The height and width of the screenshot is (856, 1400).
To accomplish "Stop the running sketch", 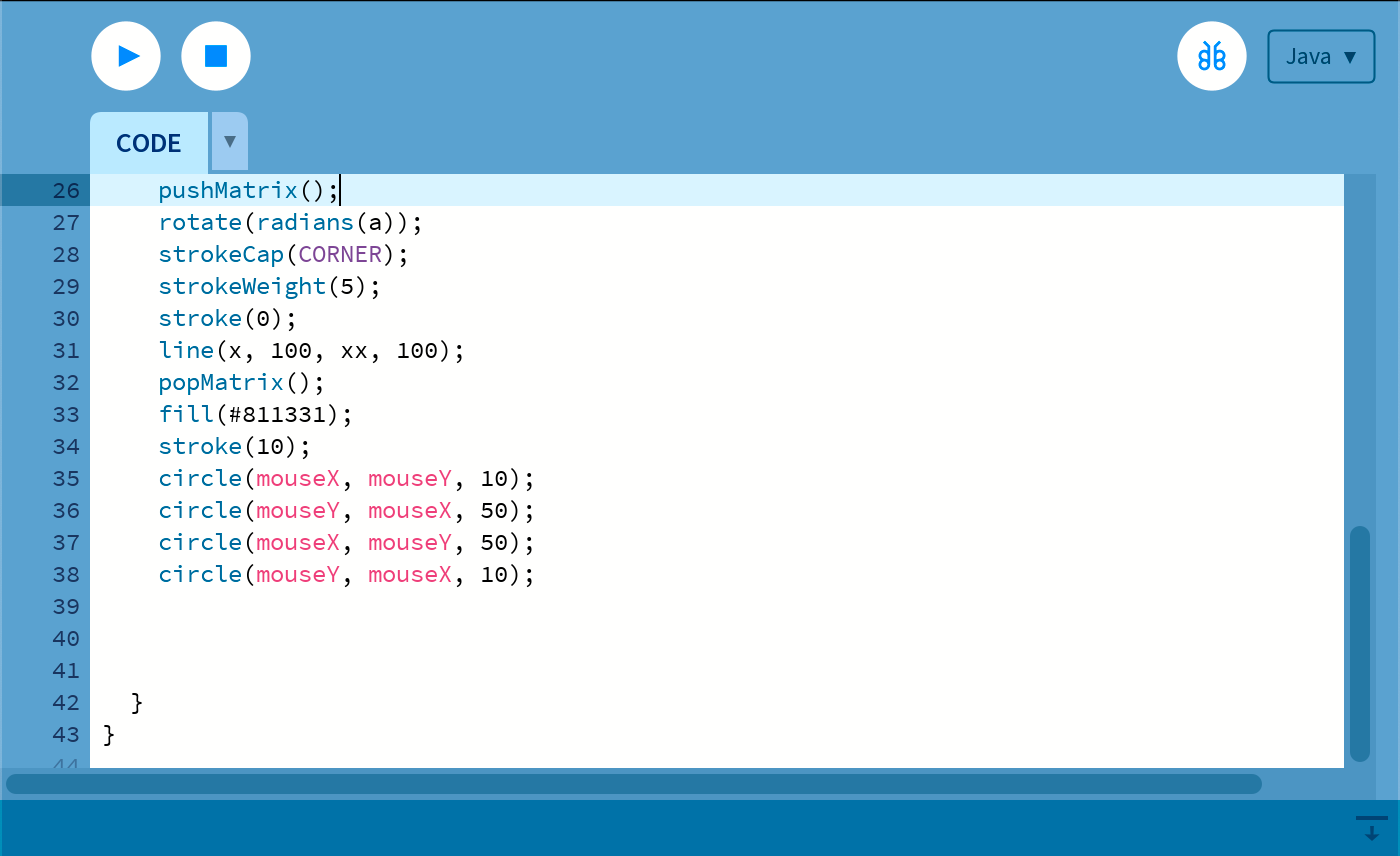I will 216,56.
